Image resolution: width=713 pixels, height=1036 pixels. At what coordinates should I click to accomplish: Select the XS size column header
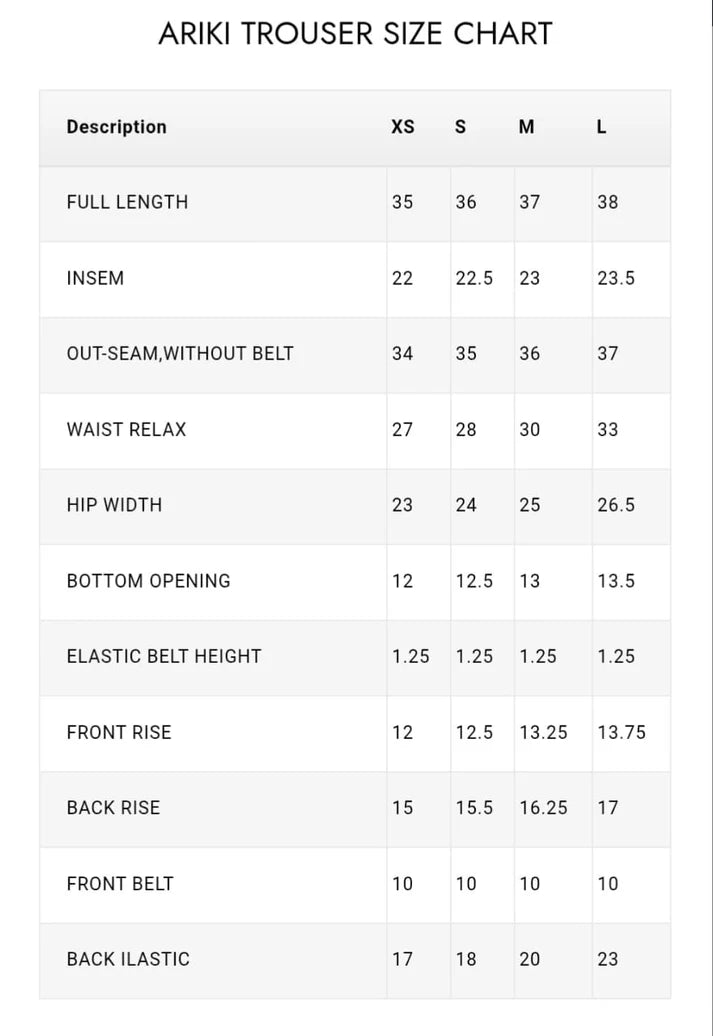point(402,127)
